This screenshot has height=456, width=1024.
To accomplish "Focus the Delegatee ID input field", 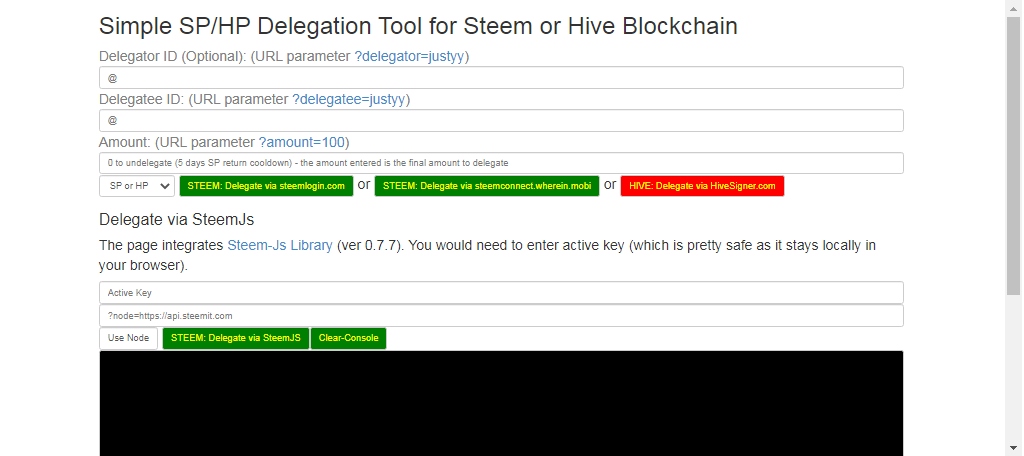I will point(502,121).
